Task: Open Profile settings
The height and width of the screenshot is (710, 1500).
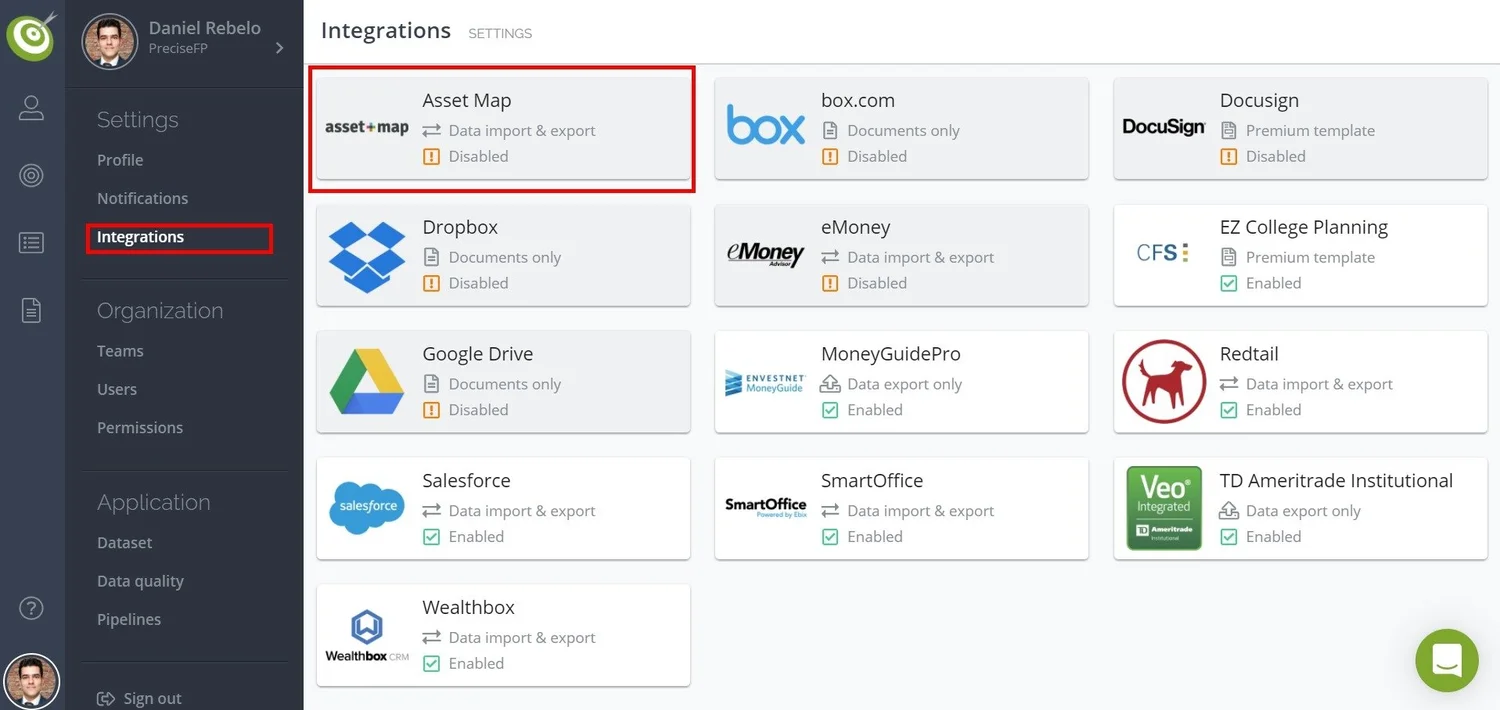Action: [x=120, y=160]
